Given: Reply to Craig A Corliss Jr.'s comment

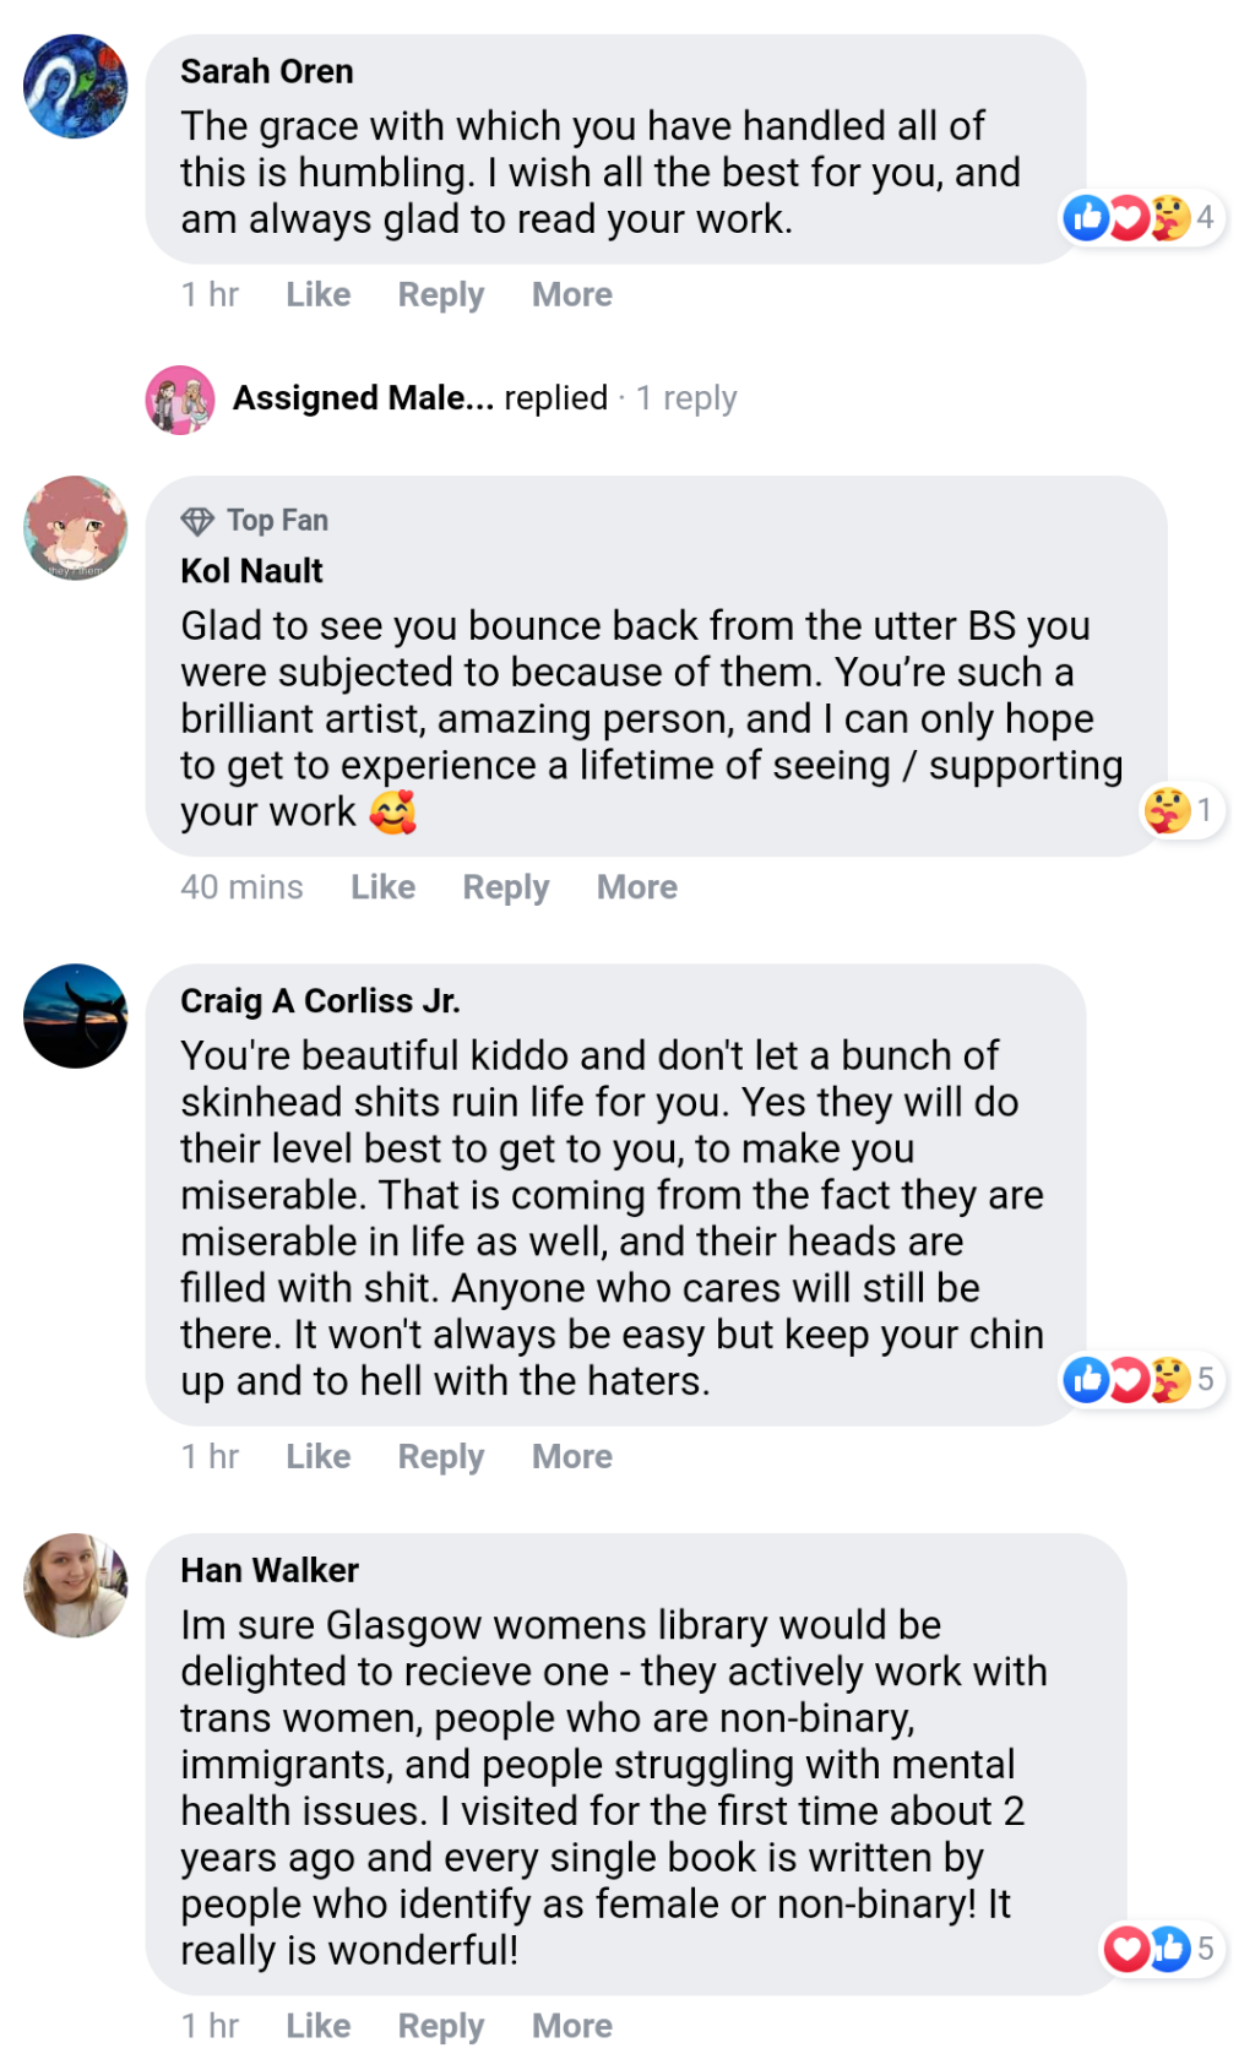Looking at the screenshot, I should [x=441, y=1457].
